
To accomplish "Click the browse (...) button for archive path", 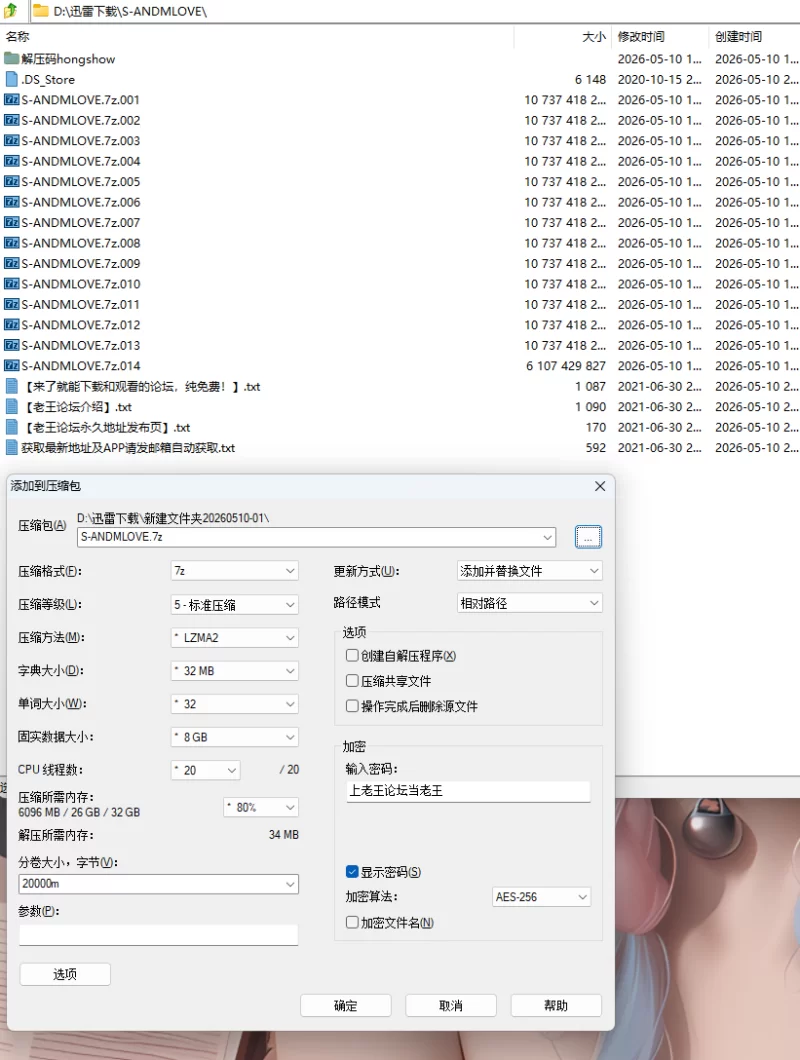I will pyautogui.click(x=588, y=537).
